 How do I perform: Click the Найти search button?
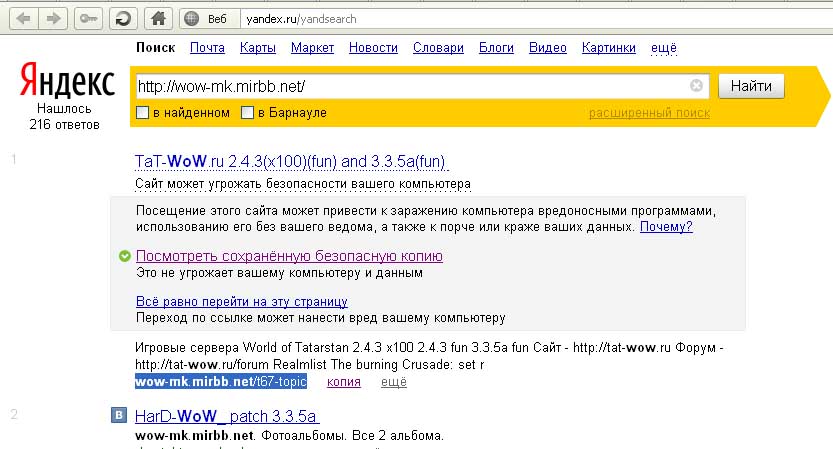[751, 86]
